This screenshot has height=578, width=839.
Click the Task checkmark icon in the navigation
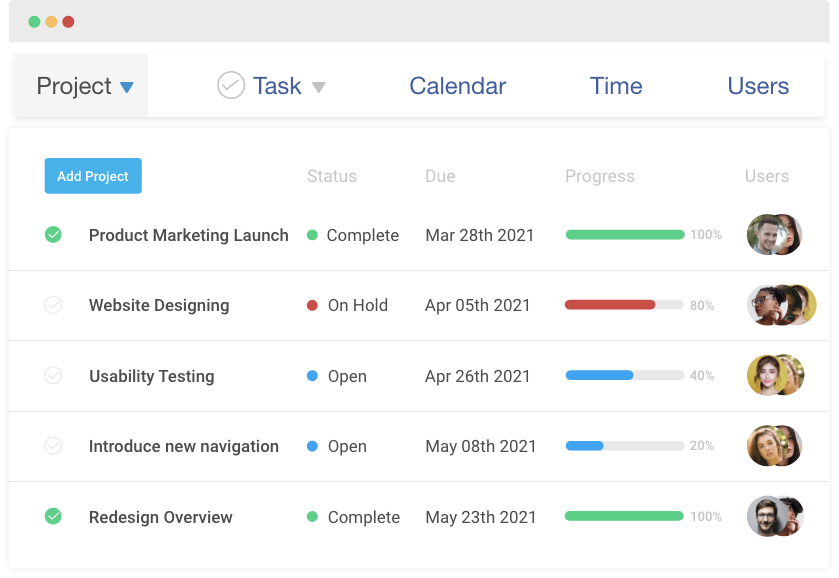(x=231, y=86)
